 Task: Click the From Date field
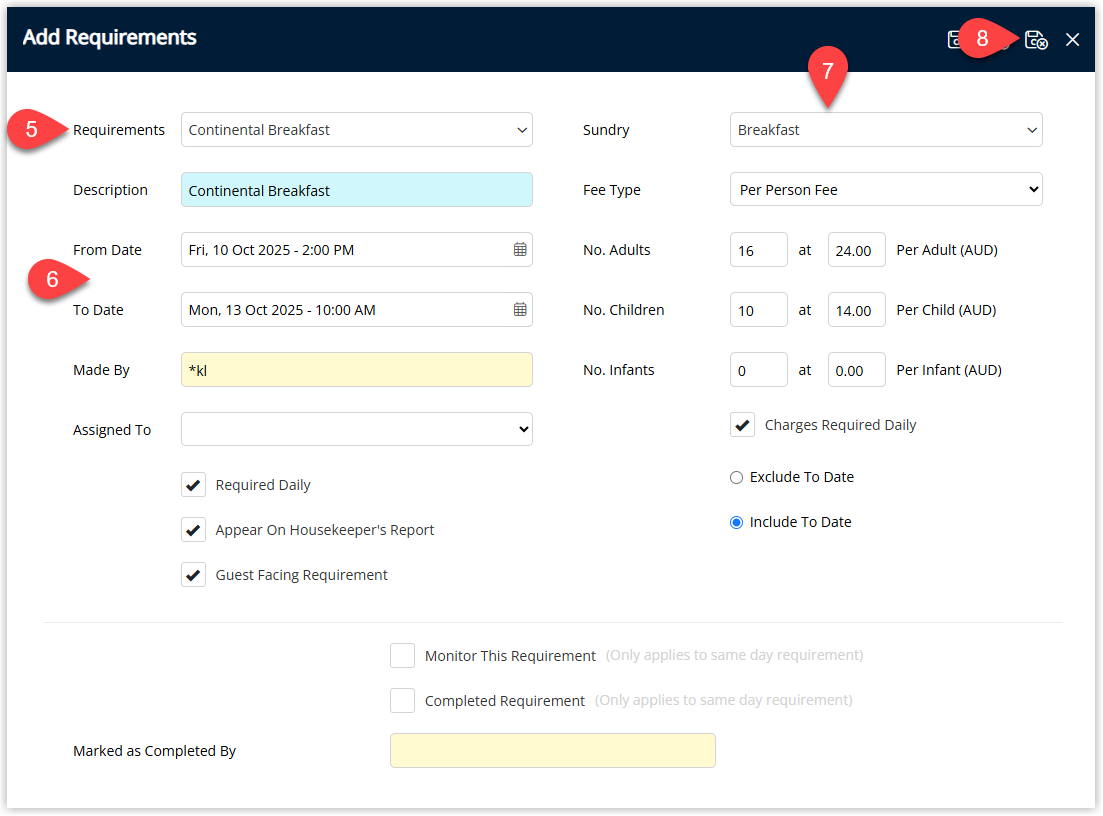pyautogui.click(x=357, y=250)
